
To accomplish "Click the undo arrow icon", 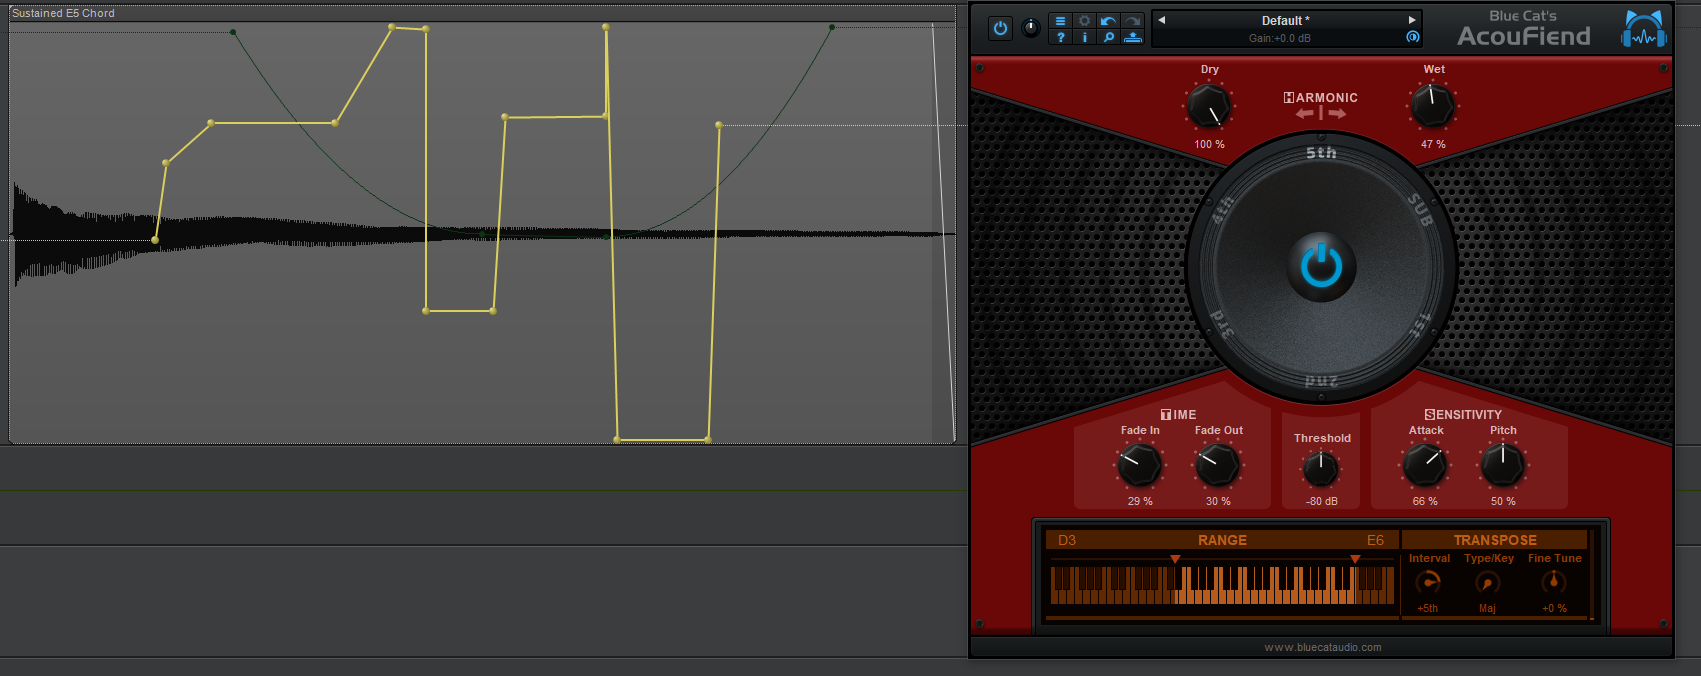I will [1108, 21].
